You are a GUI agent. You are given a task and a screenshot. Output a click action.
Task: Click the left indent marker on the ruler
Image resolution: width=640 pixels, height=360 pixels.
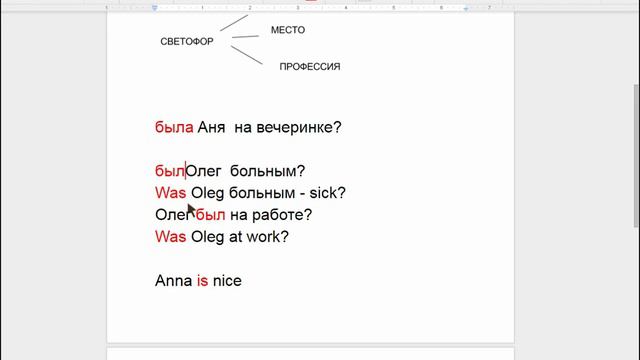[x=154, y=8]
